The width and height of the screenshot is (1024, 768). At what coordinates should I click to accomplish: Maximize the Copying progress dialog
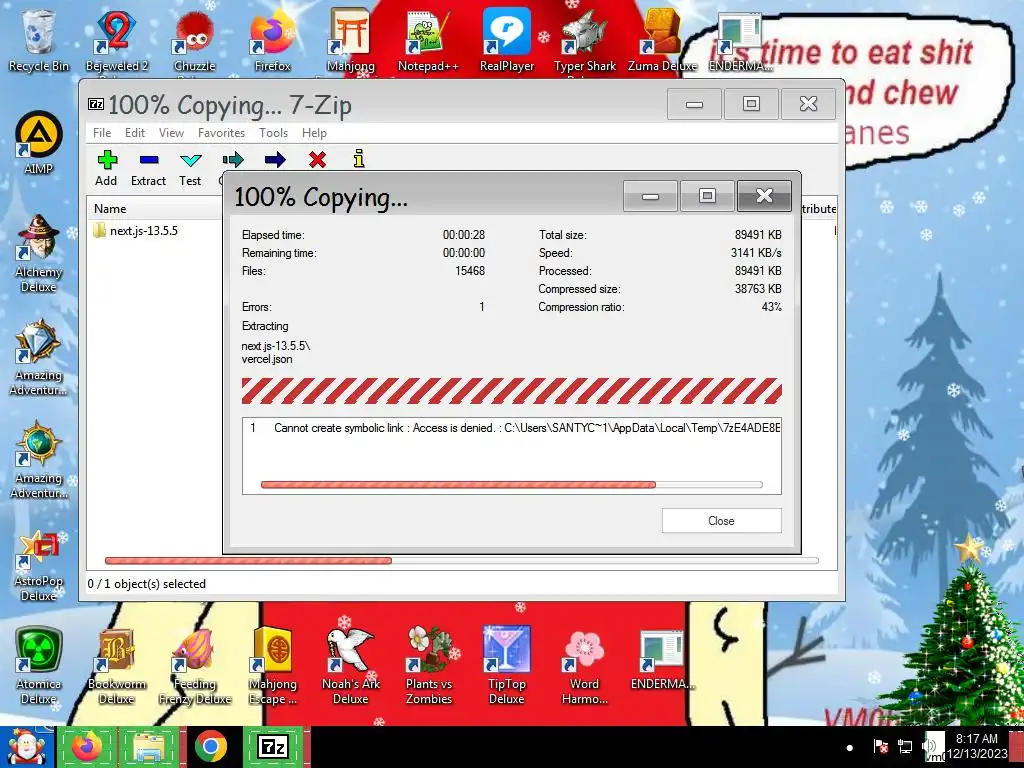(707, 196)
